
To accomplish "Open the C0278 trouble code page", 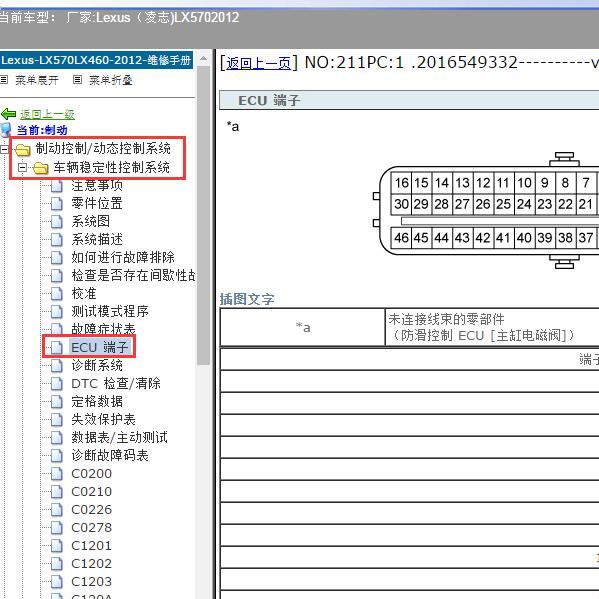I will (92, 527).
